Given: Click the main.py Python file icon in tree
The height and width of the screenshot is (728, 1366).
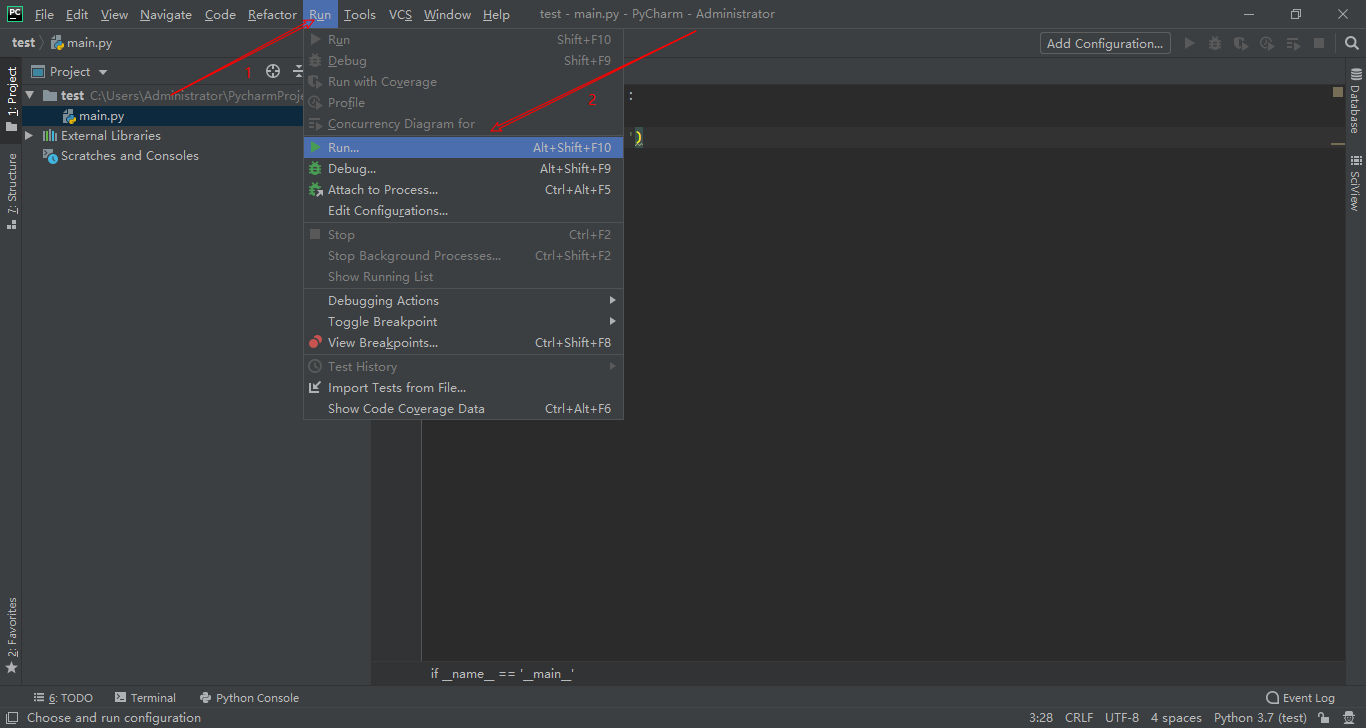Looking at the screenshot, I should tap(69, 116).
